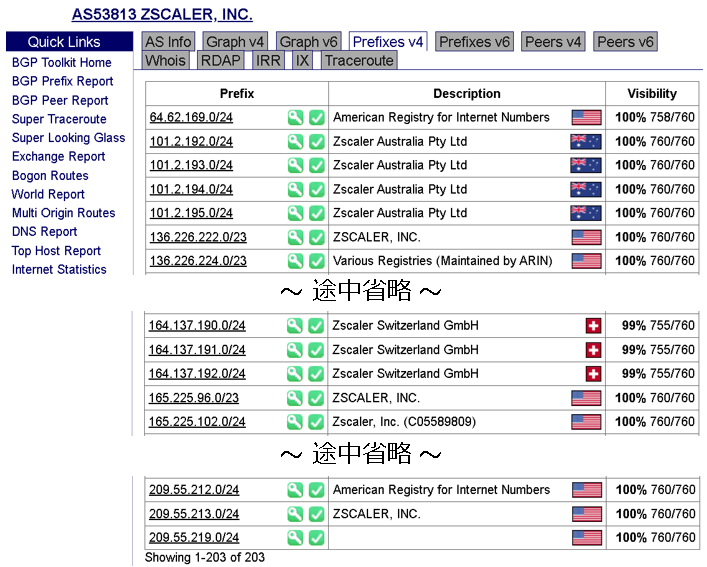Click search icon for 101.2.194.0/24
The height and width of the screenshot is (567, 707).
[295, 189]
